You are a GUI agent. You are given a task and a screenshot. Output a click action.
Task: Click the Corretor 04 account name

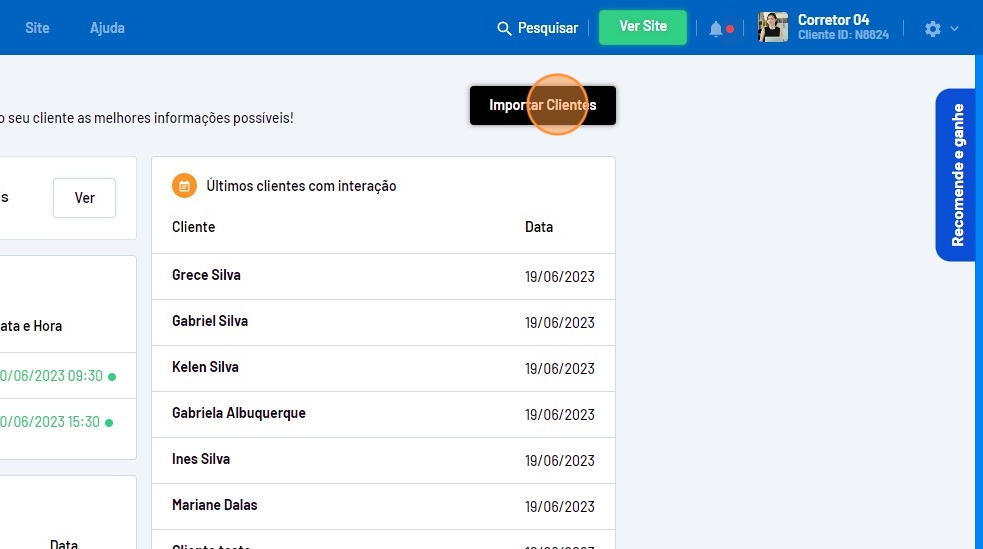[833, 20]
